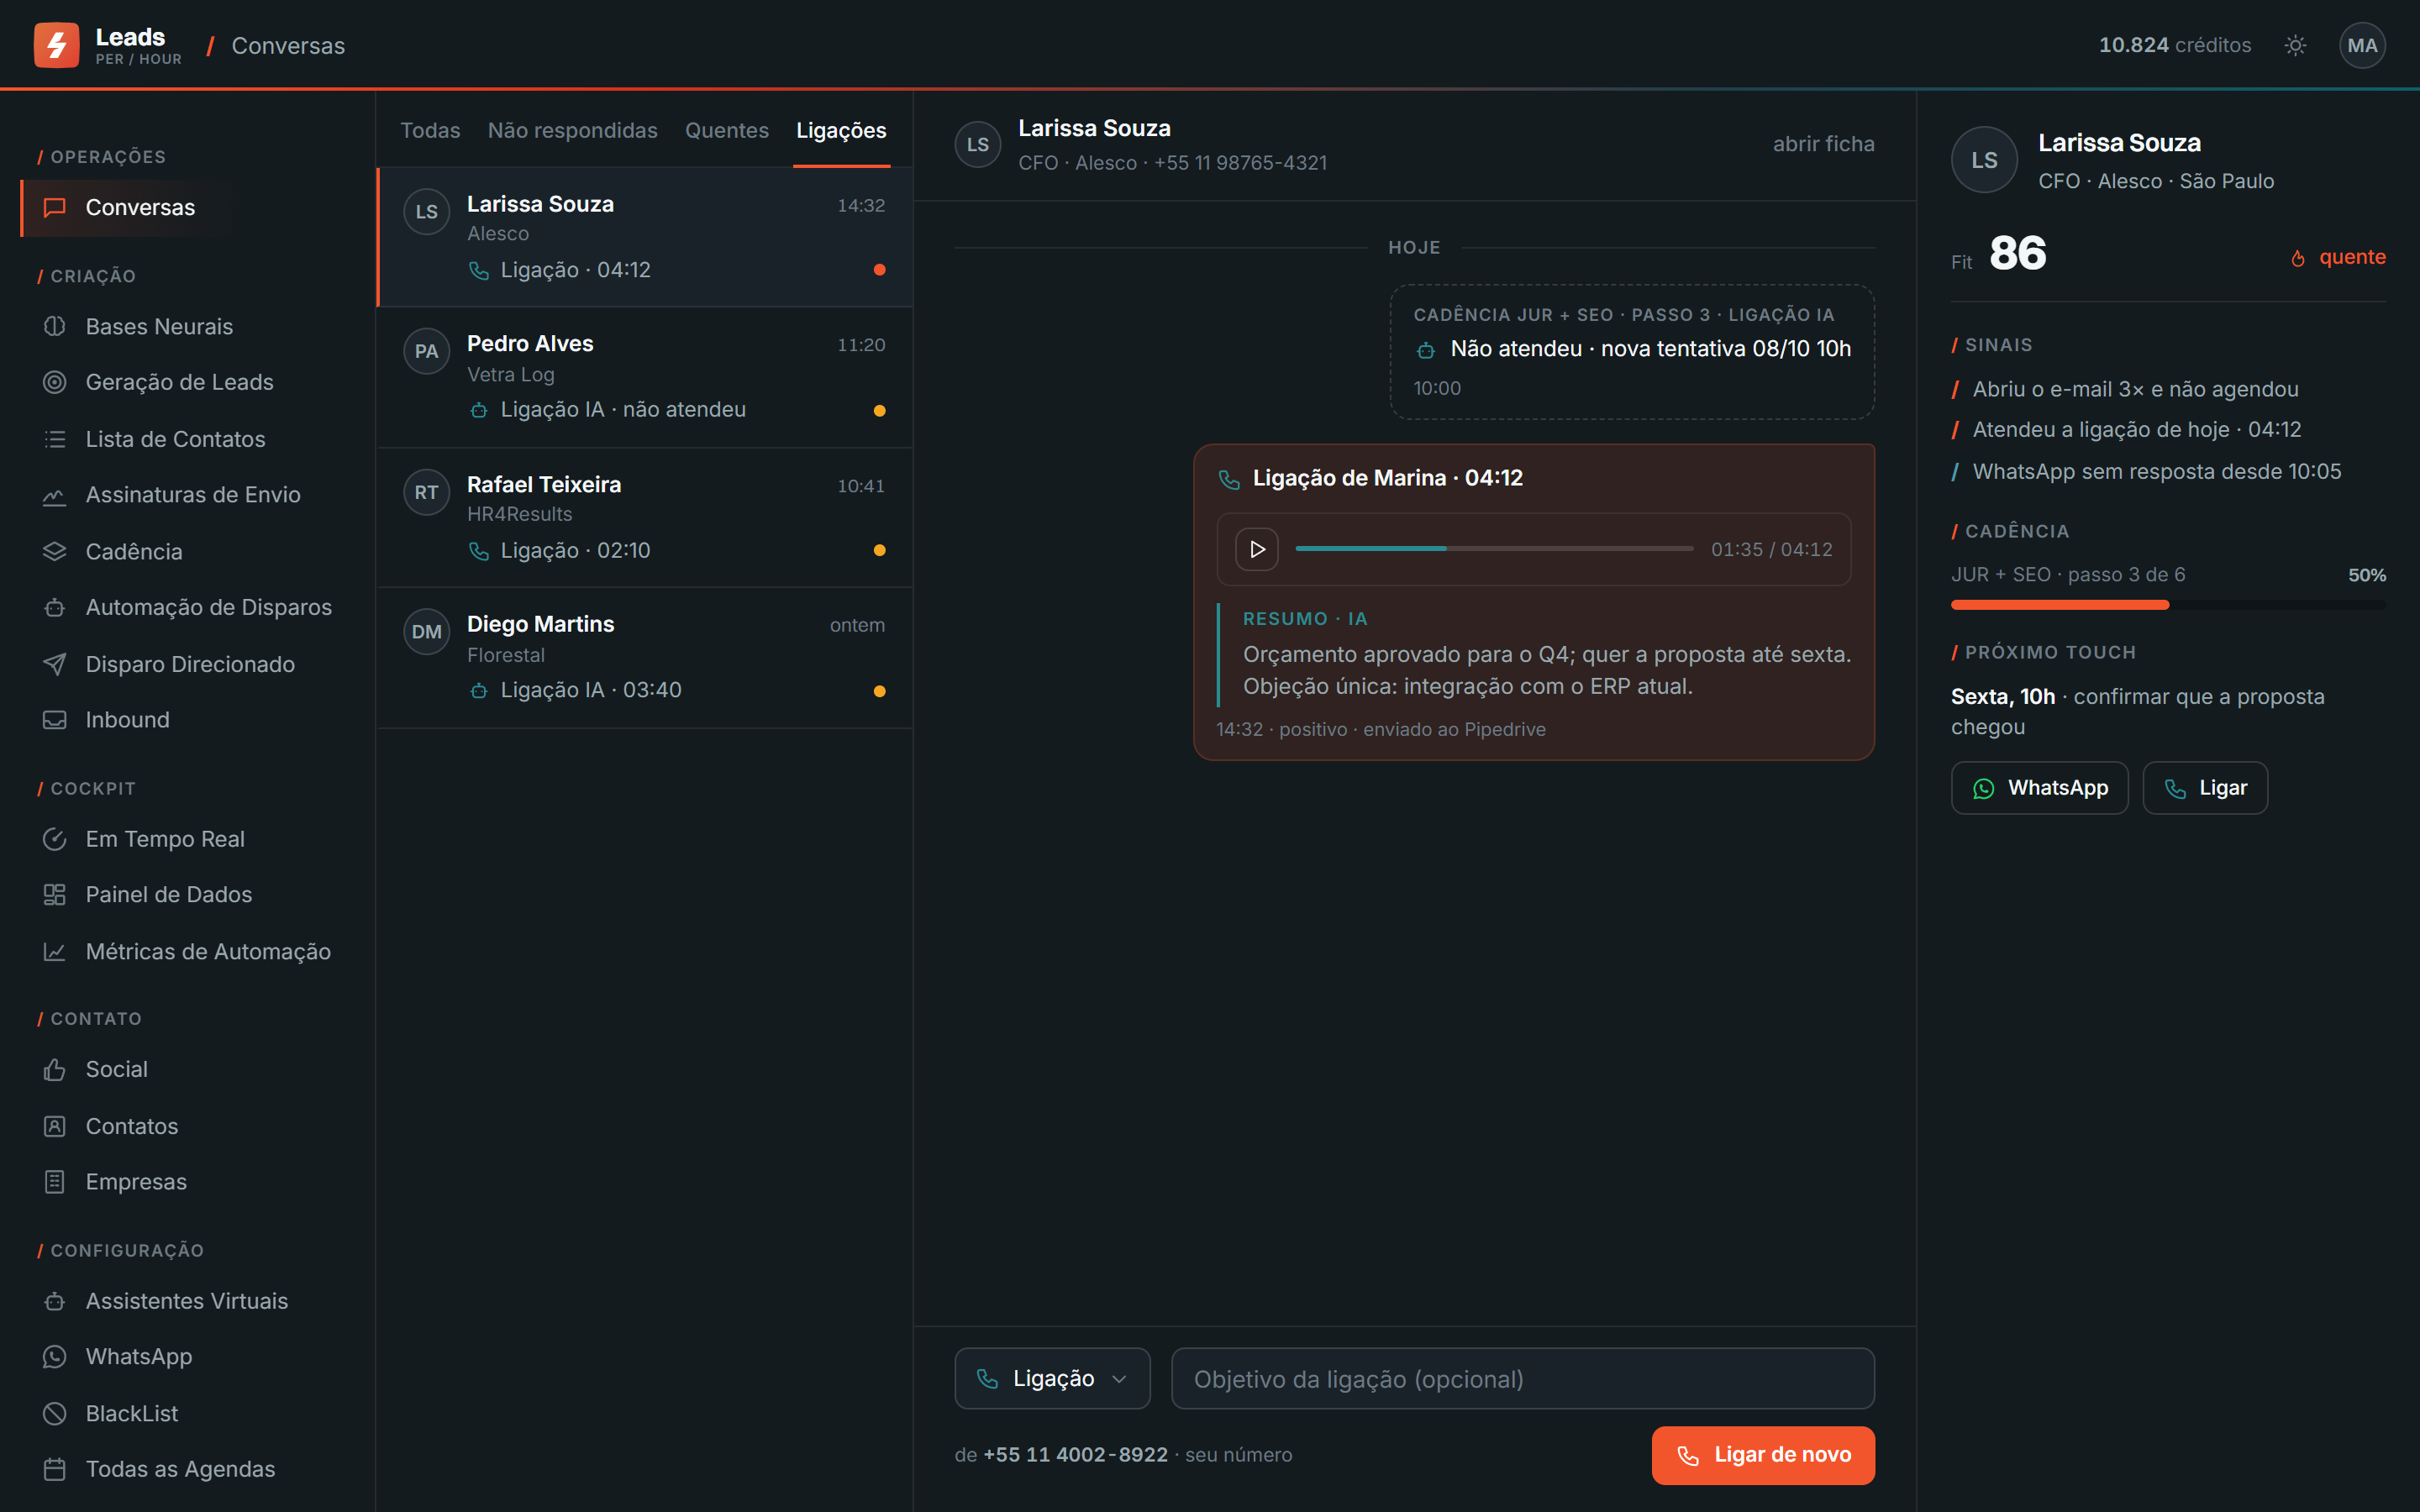Click the Conversas sidebar item
The height and width of the screenshot is (1512, 2420).
186,208
